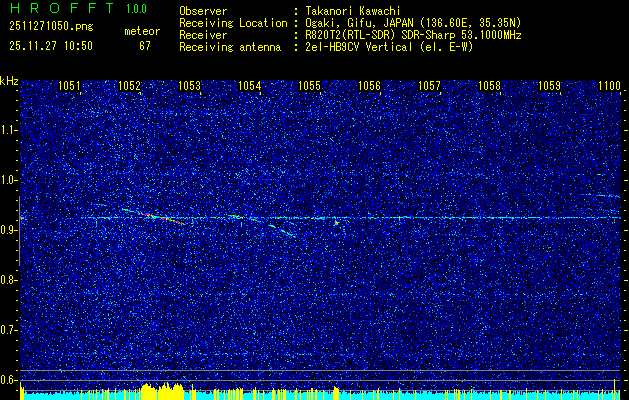Click the 1055 time marker
The width and height of the screenshot is (629, 400).
tap(310, 86)
